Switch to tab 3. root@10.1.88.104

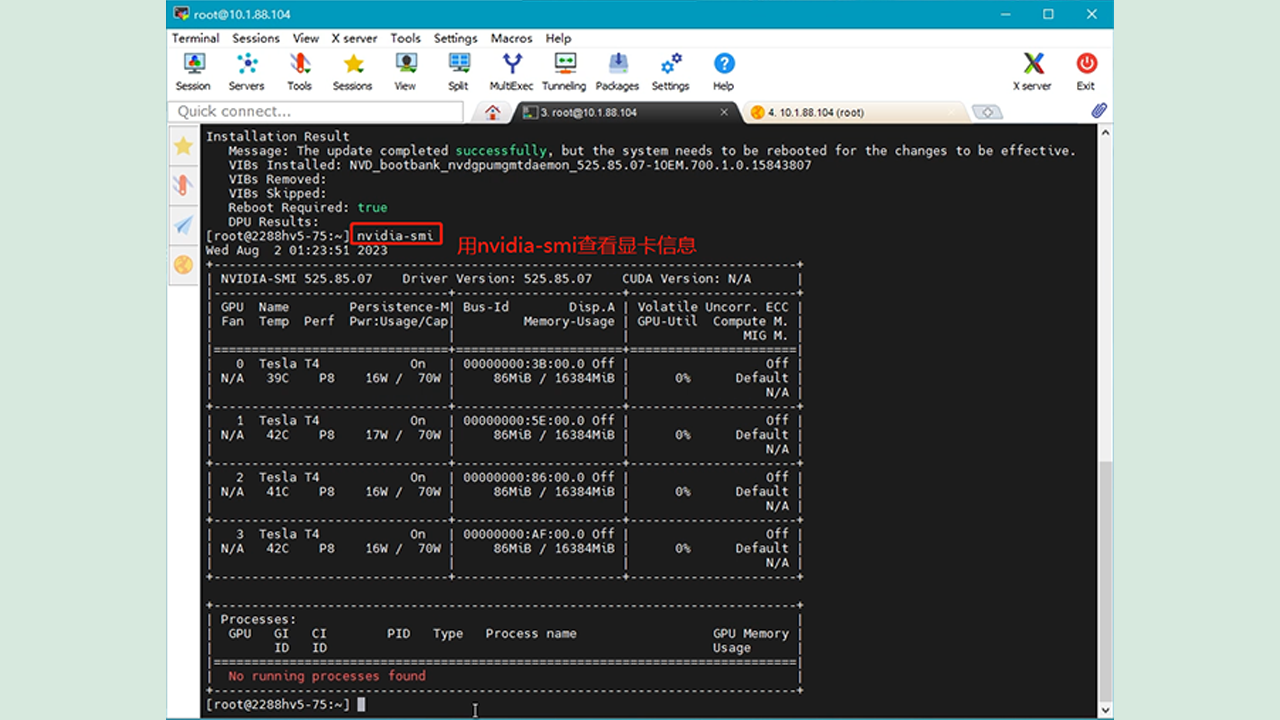625,112
